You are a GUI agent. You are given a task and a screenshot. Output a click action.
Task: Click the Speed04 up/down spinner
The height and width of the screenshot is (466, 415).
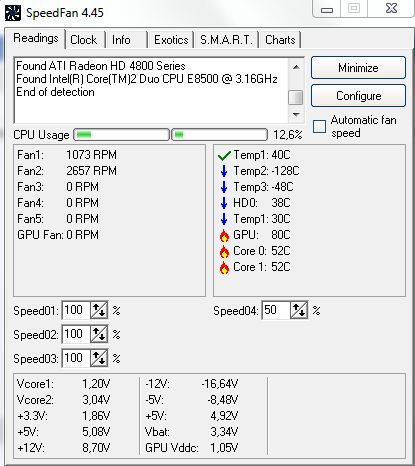(x=299, y=310)
